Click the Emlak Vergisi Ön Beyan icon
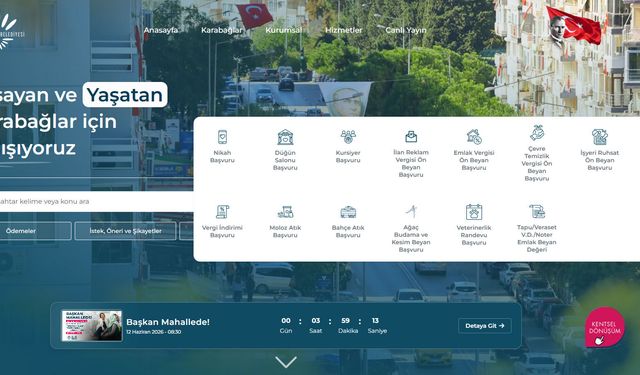Image resolution: width=640 pixels, height=375 pixels. coord(474,137)
